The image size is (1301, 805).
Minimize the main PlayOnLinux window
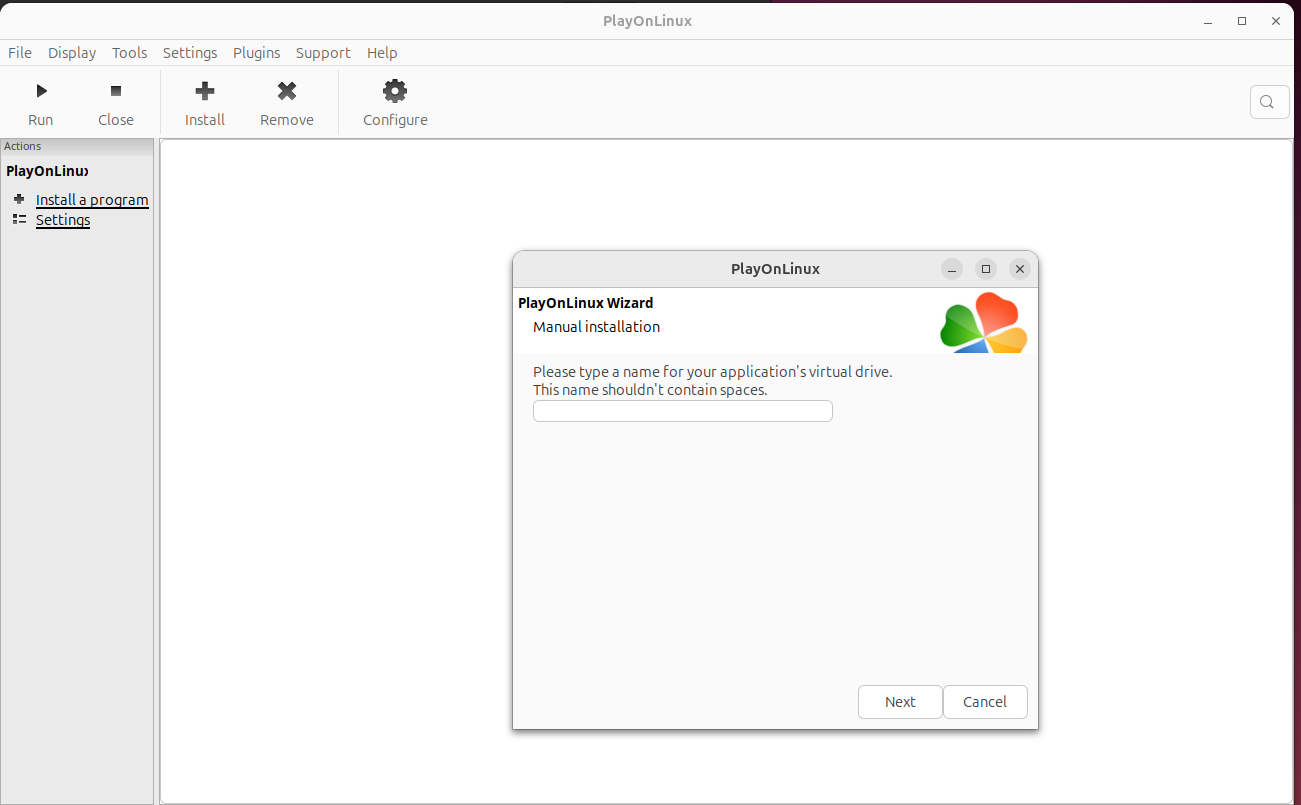pyautogui.click(x=1209, y=21)
